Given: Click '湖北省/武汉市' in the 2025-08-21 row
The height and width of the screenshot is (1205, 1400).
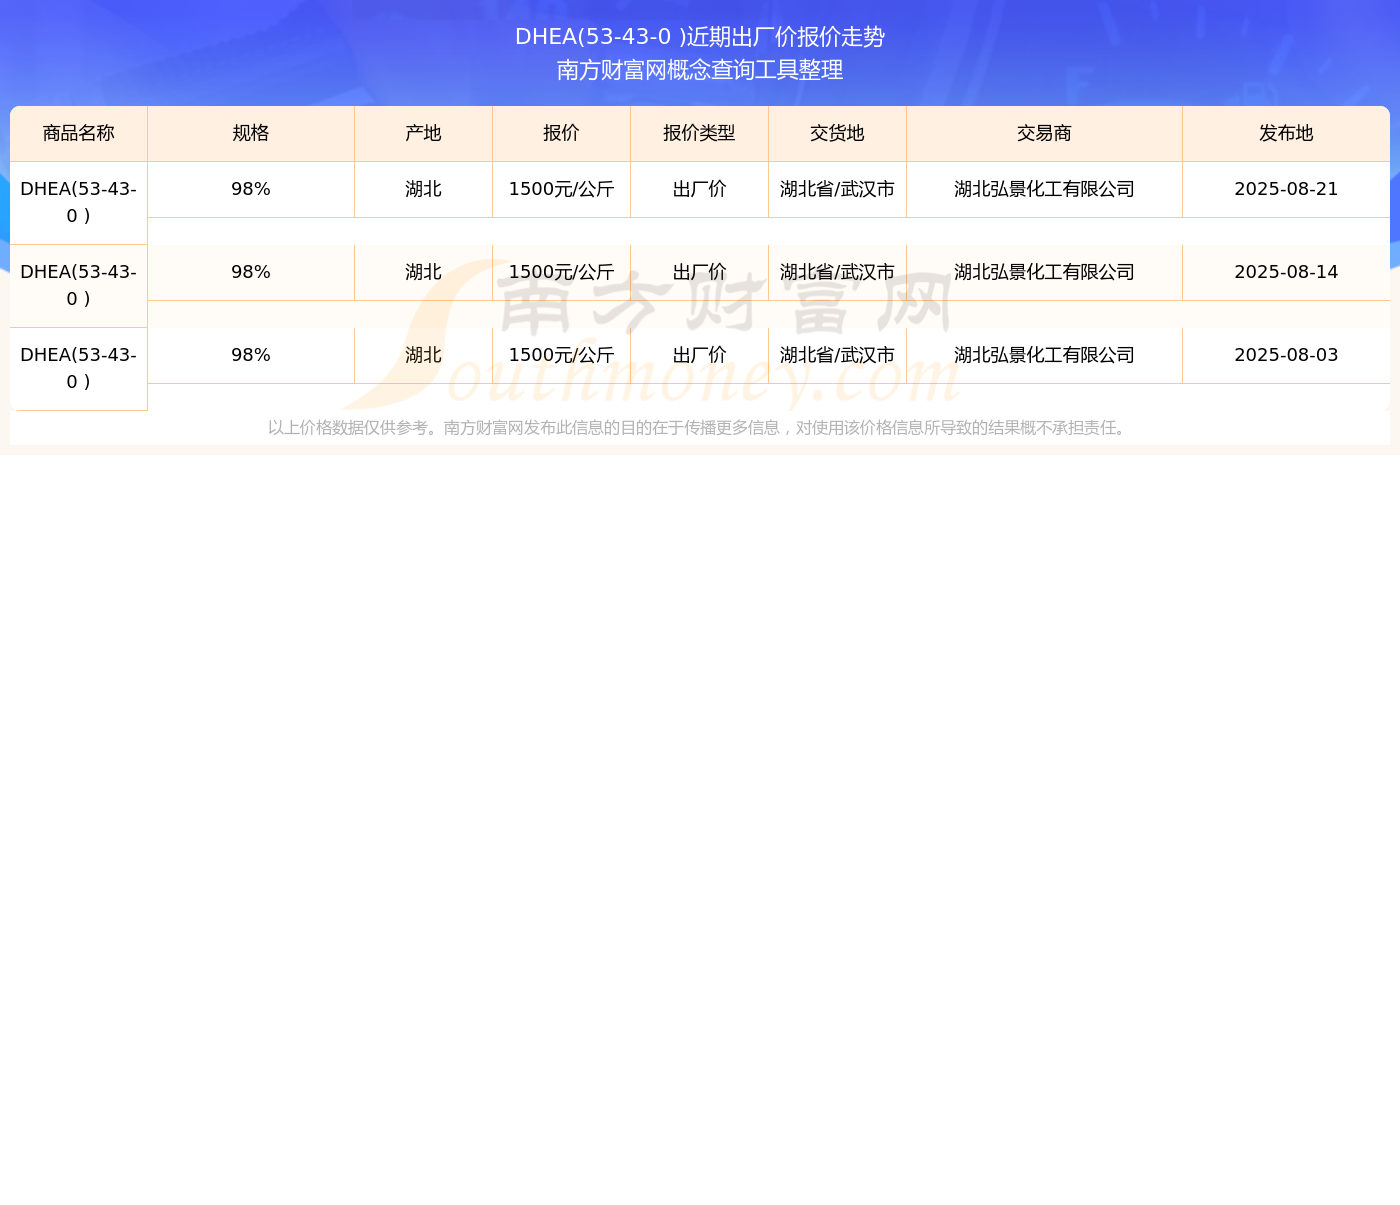Looking at the screenshot, I should pyautogui.click(x=837, y=189).
